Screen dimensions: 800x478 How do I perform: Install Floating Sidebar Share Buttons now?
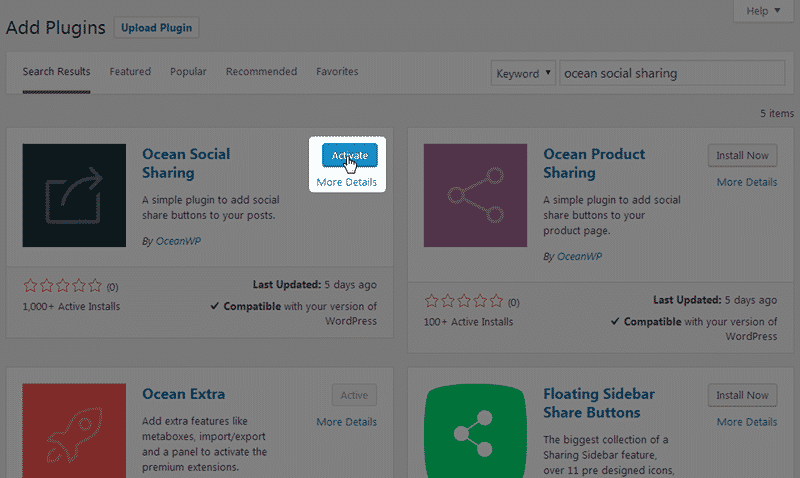pos(742,395)
